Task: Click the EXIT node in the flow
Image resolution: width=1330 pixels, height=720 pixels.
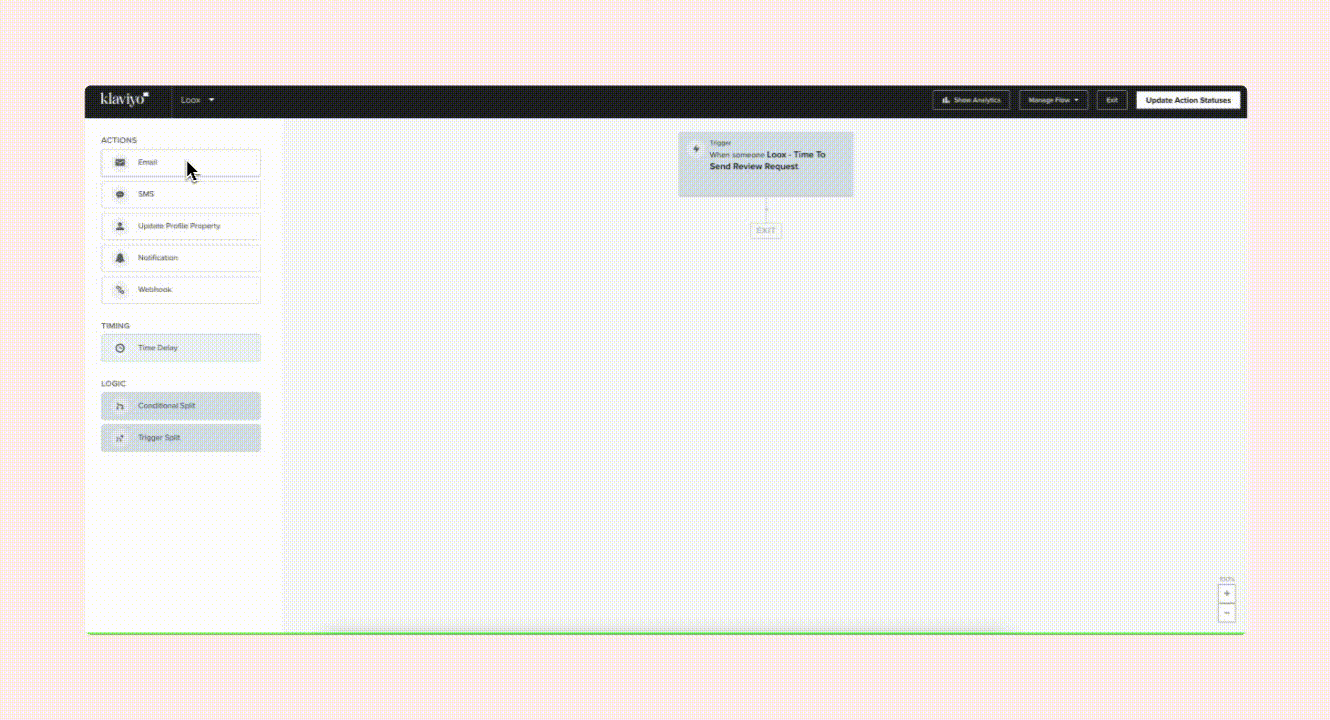Action: coord(765,231)
